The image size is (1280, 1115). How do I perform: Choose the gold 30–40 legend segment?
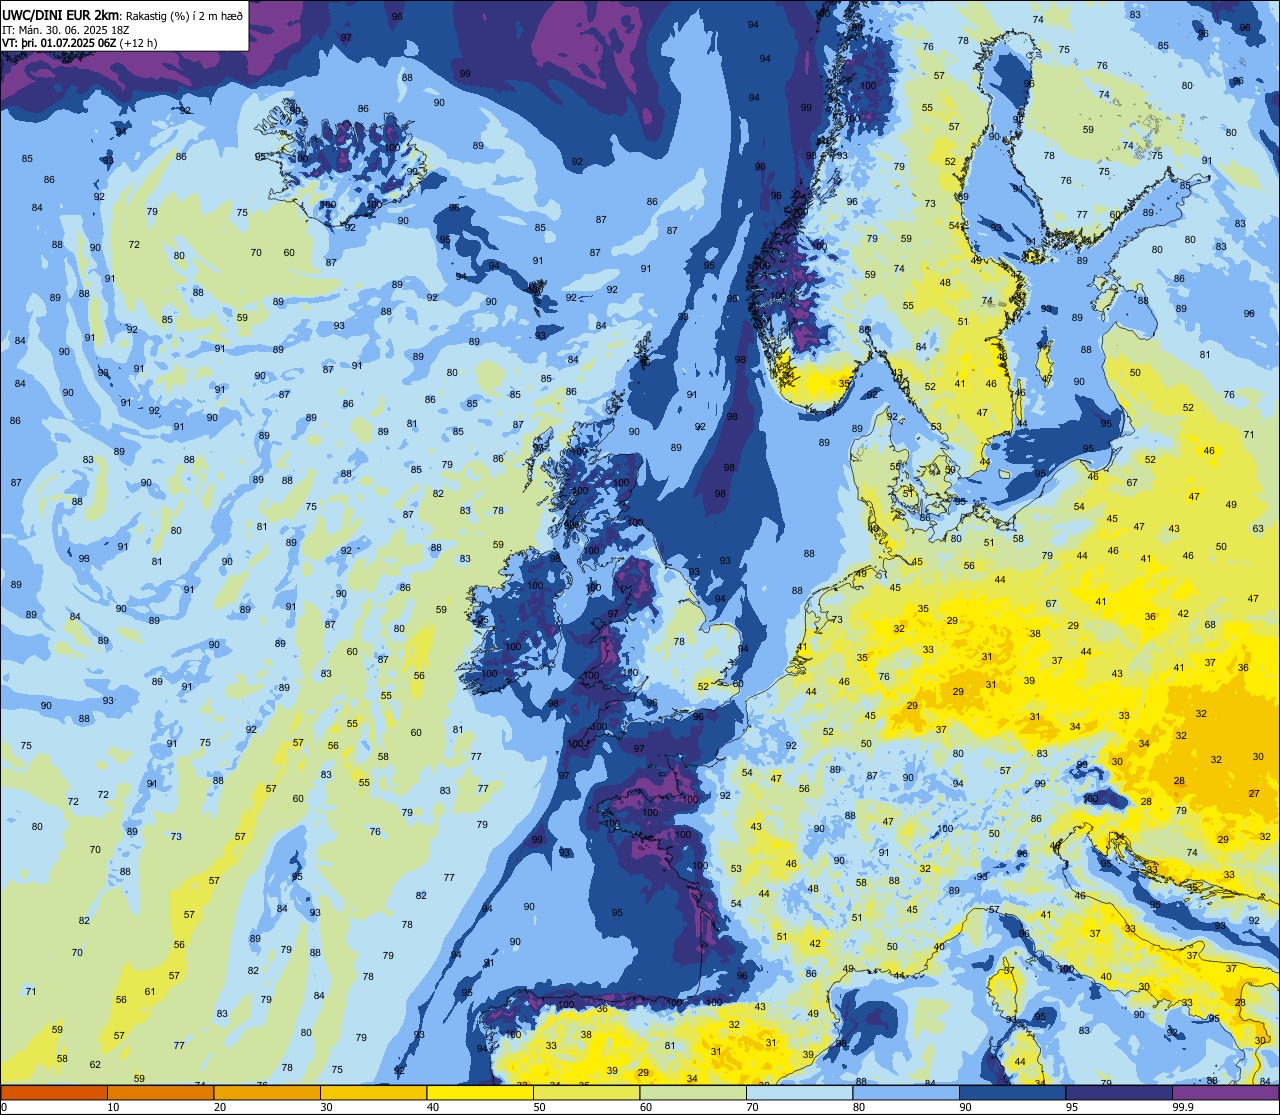pyautogui.click(x=373, y=1092)
